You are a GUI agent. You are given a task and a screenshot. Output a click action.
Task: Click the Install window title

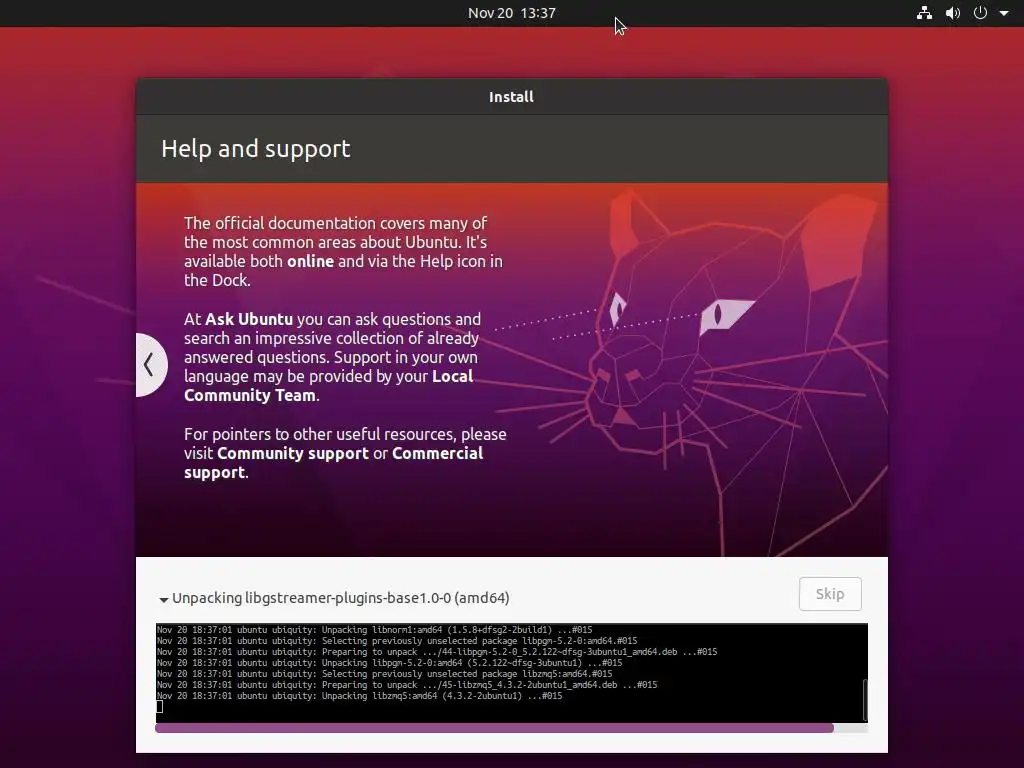tap(511, 97)
